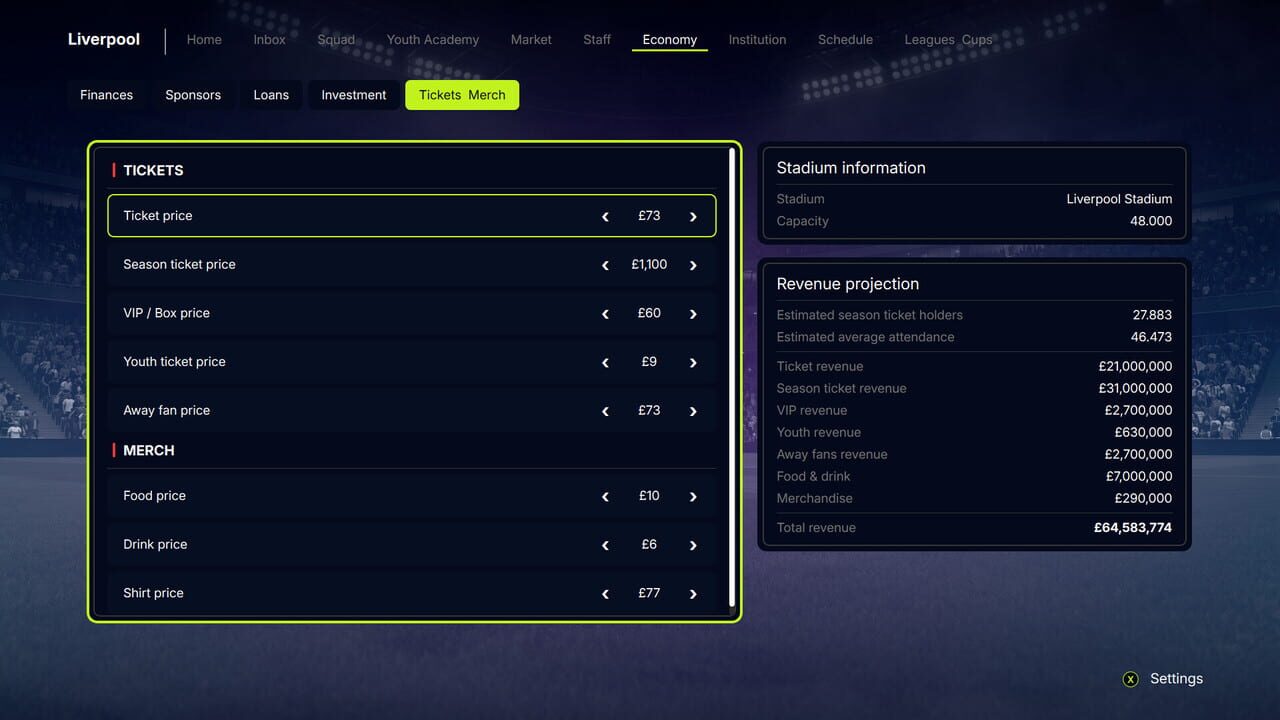Click the Total revenue amount £64,583,774
1280x720 pixels.
click(1133, 528)
